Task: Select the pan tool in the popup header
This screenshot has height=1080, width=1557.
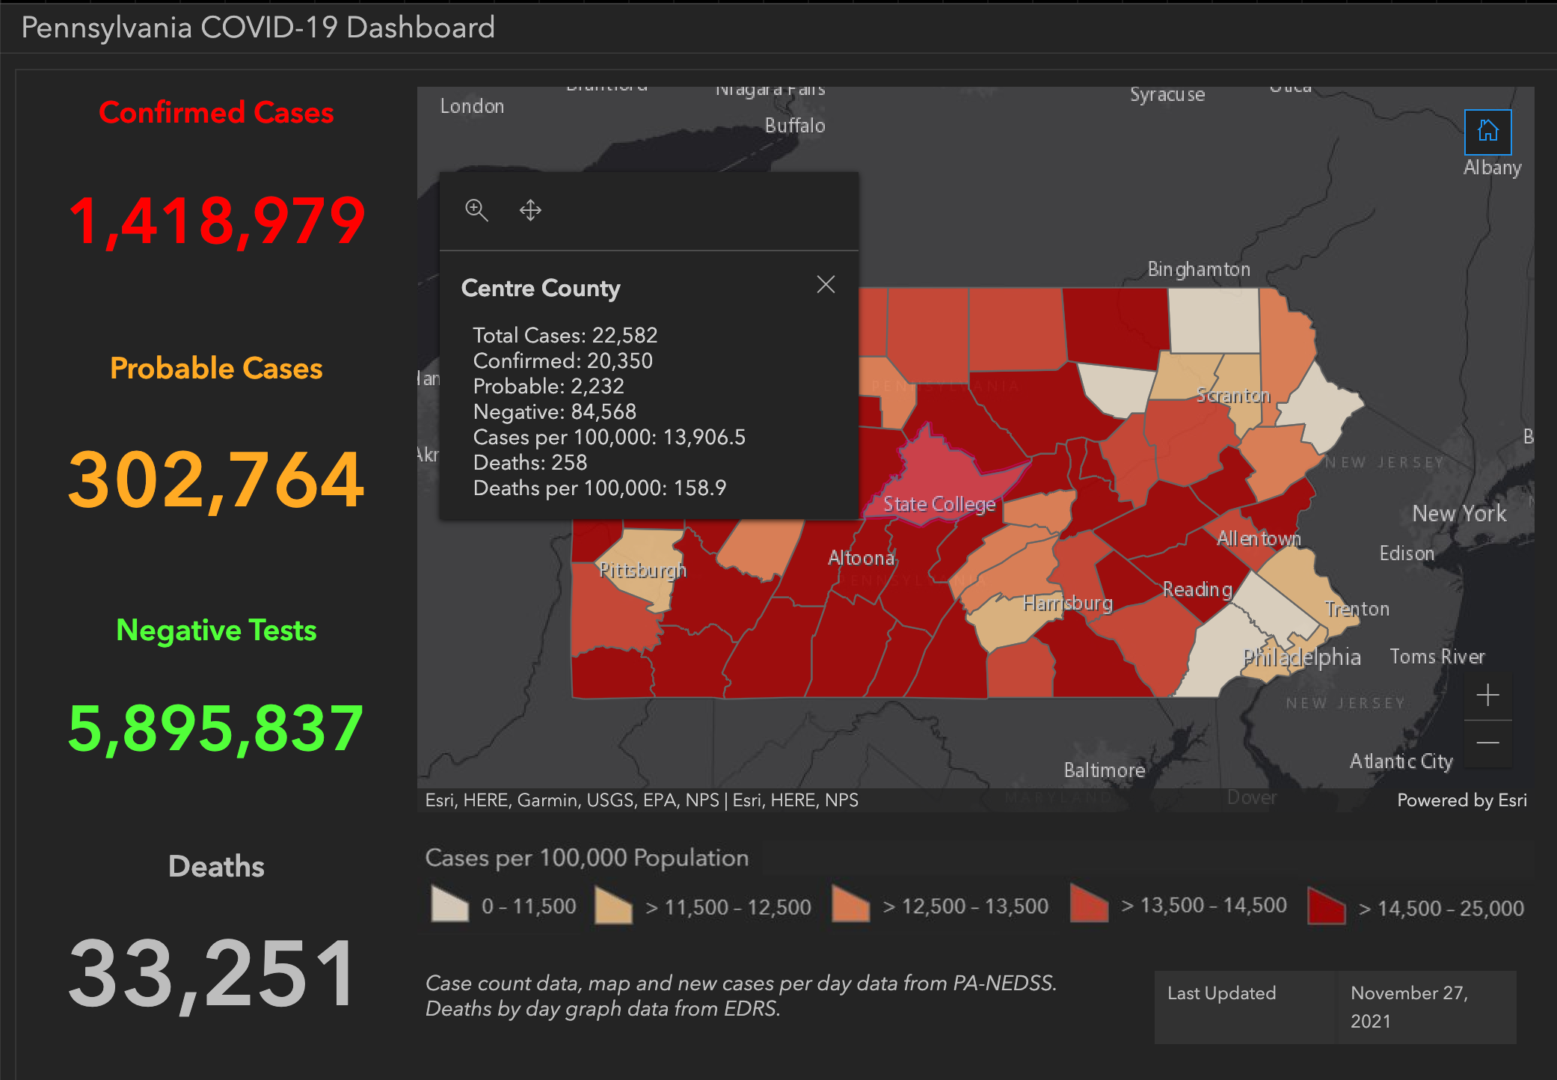Action: tap(530, 210)
